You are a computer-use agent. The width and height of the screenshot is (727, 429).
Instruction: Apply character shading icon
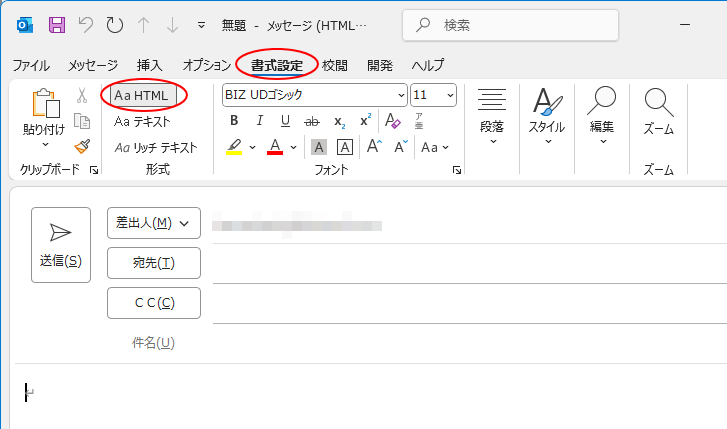coord(319,147)
